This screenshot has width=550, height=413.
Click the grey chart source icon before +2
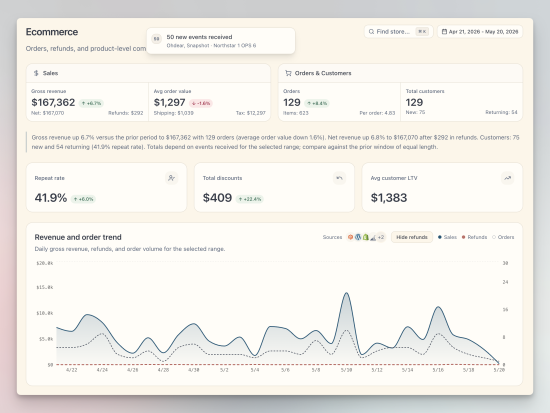(x=373, y=238)
